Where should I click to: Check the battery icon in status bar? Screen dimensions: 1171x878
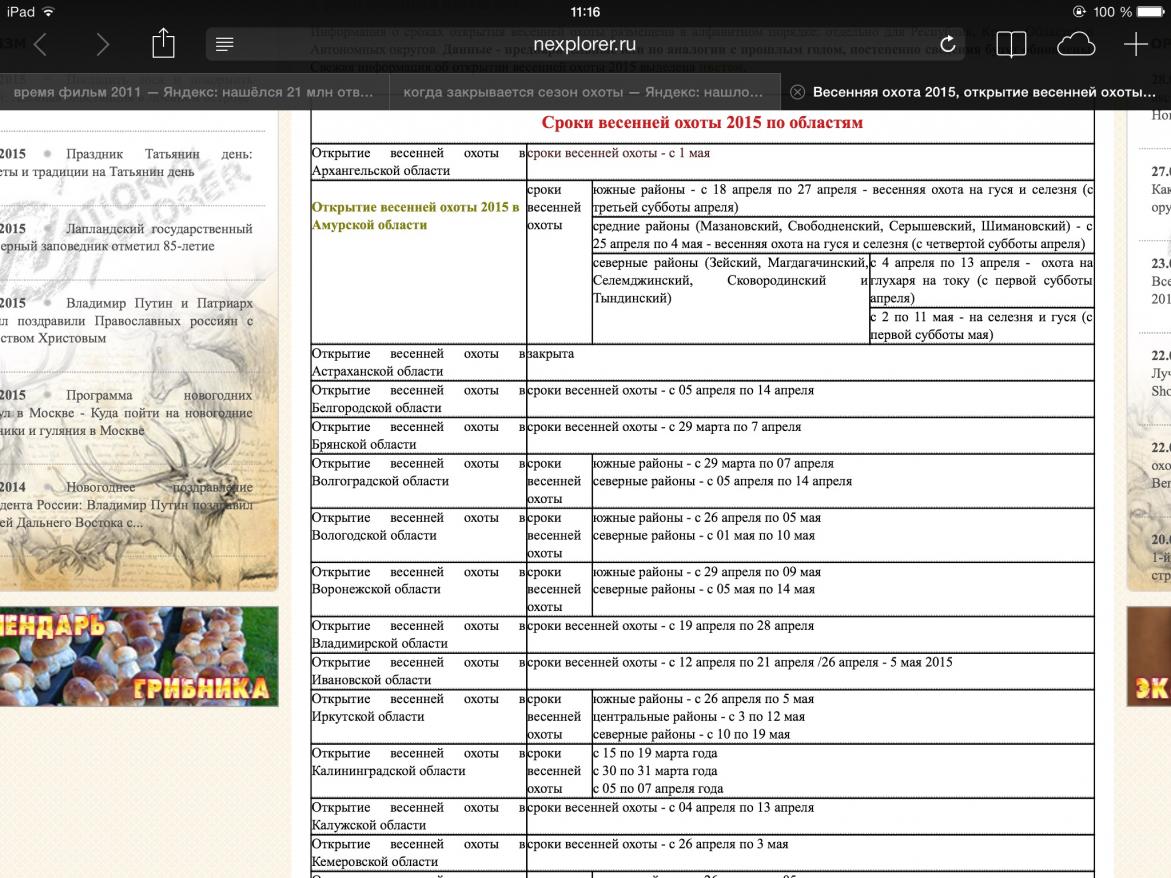(x=1149, y=12)
